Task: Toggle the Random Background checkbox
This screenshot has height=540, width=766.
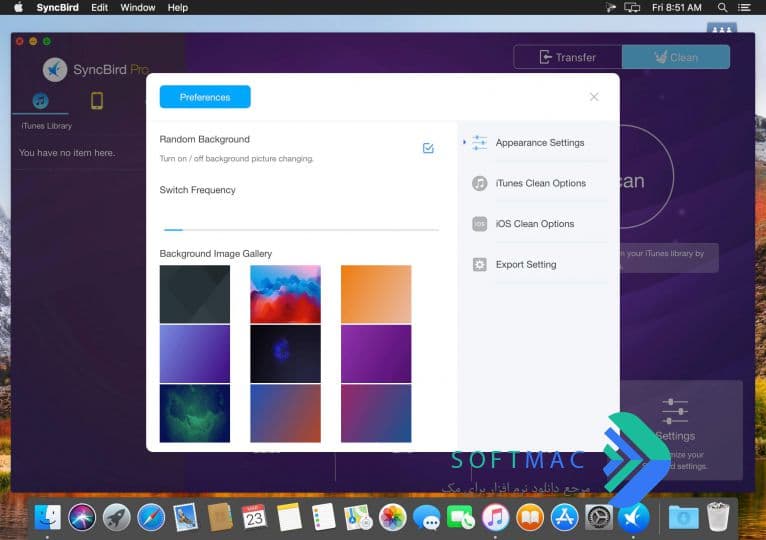Action: (x=428, y=148)
